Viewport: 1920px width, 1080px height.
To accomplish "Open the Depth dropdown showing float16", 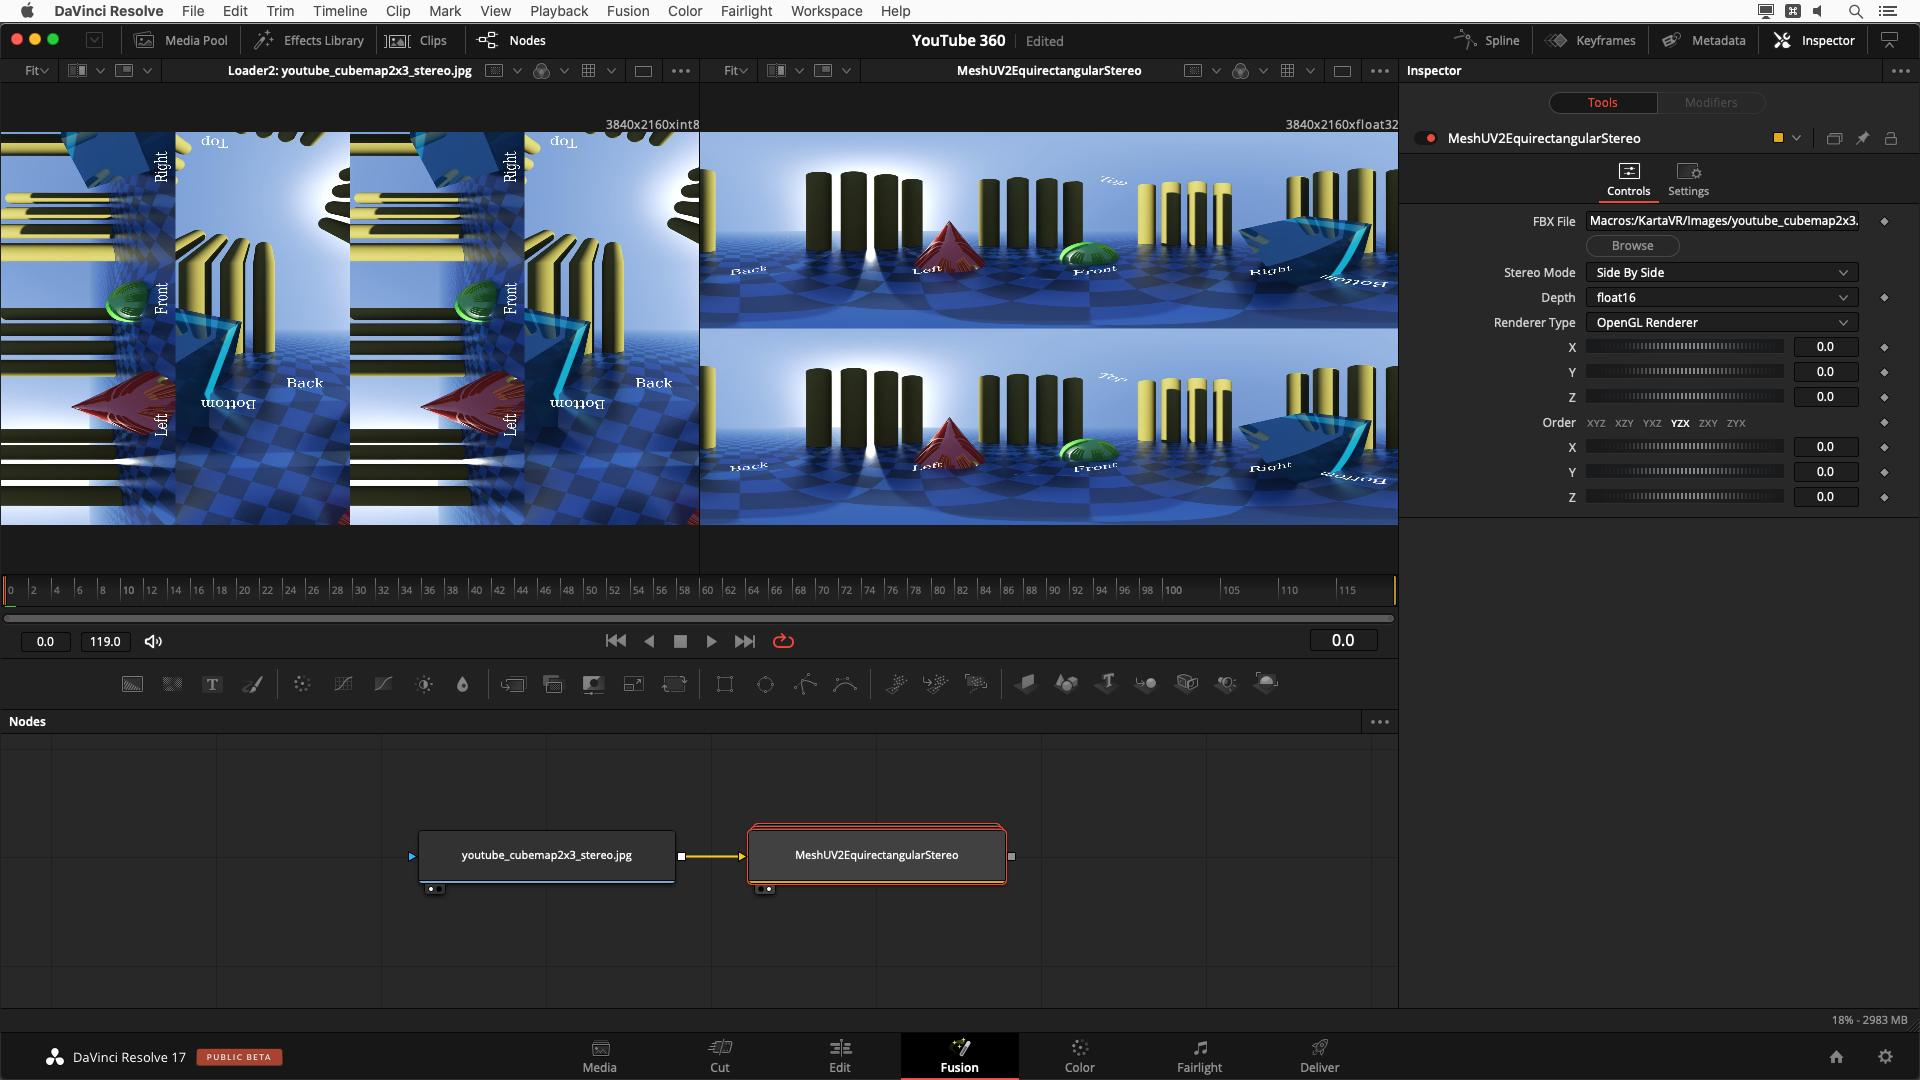I will tap(1722, 298).
